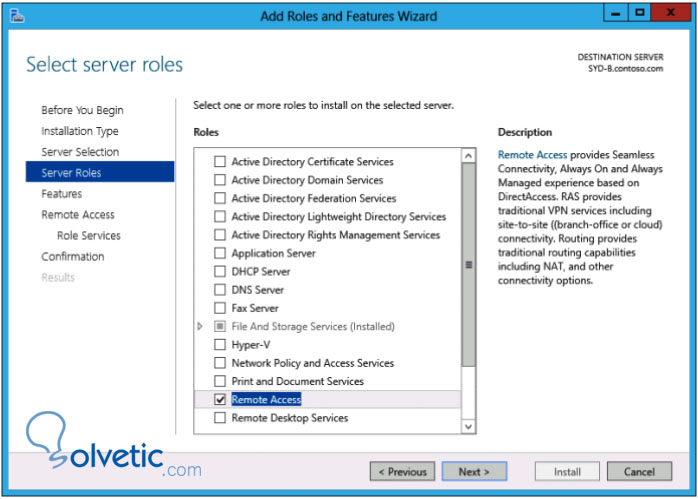This screenshot has width=698, height=499.
Task: Click the roles list scrollbar thumb
Action: (468, 265)
